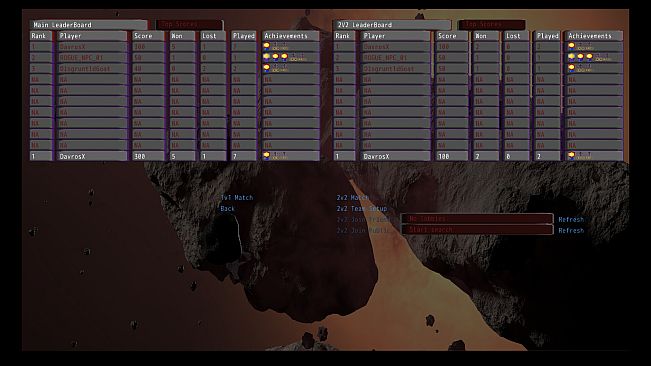Click Won column header in 2V2 LeaderBoard
Image resolution: width=651 pixels, height=366 pixels.
486,36
